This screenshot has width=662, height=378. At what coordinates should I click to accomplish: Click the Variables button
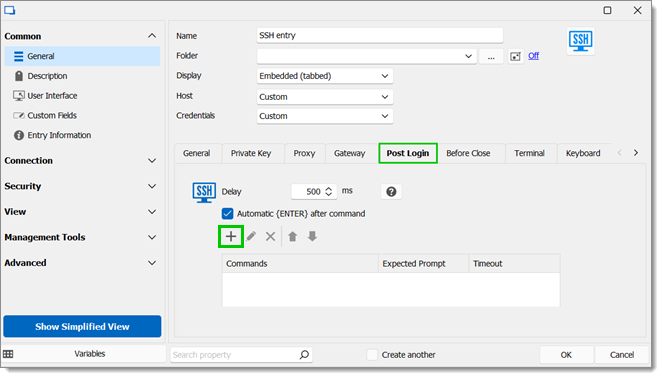click(x=90, y=354)
